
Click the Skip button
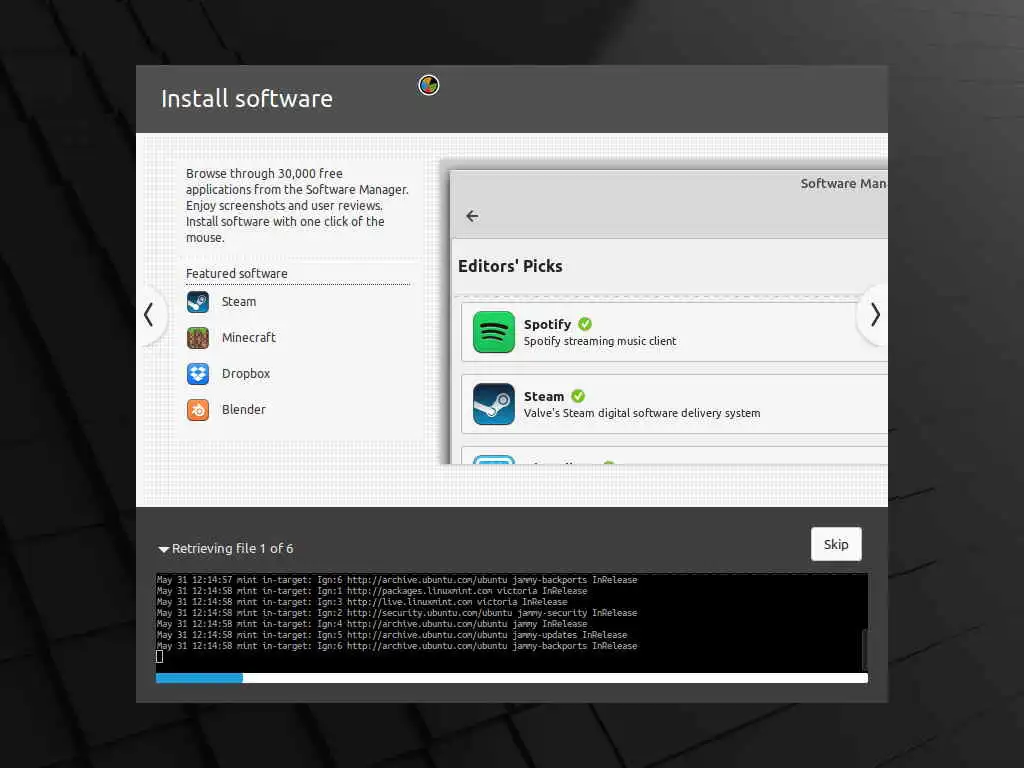tap(836, 544)
